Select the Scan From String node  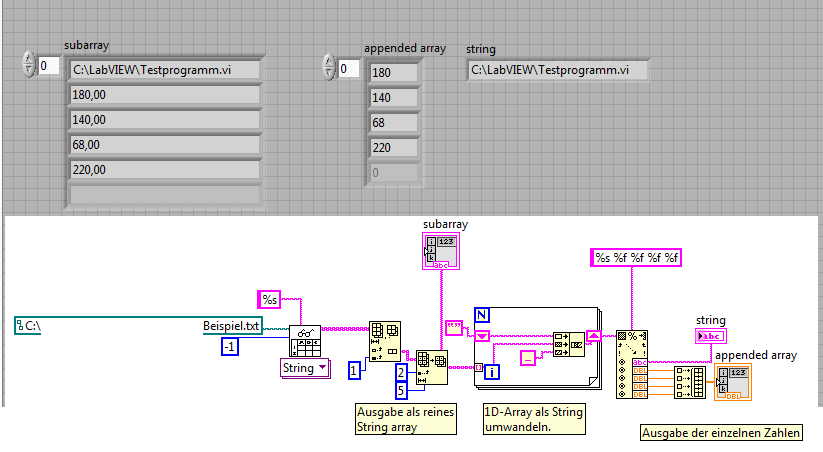click(632, 364)
